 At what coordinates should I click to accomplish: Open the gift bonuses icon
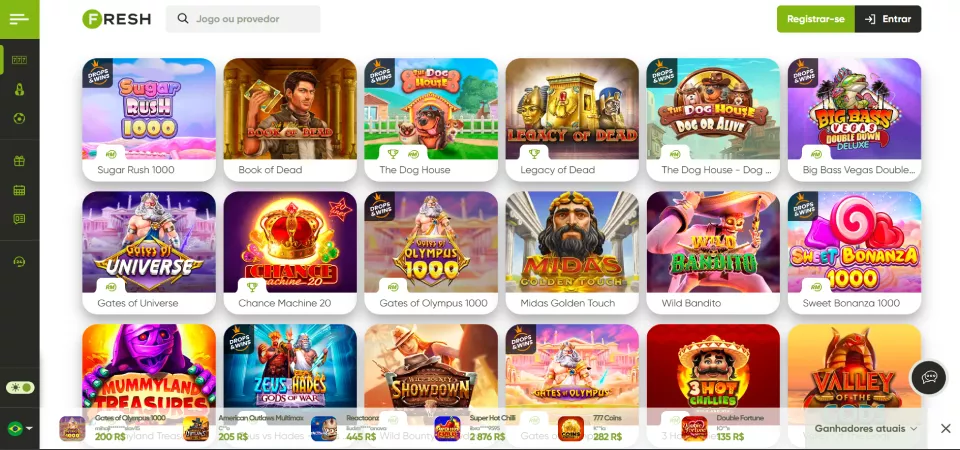20,161
